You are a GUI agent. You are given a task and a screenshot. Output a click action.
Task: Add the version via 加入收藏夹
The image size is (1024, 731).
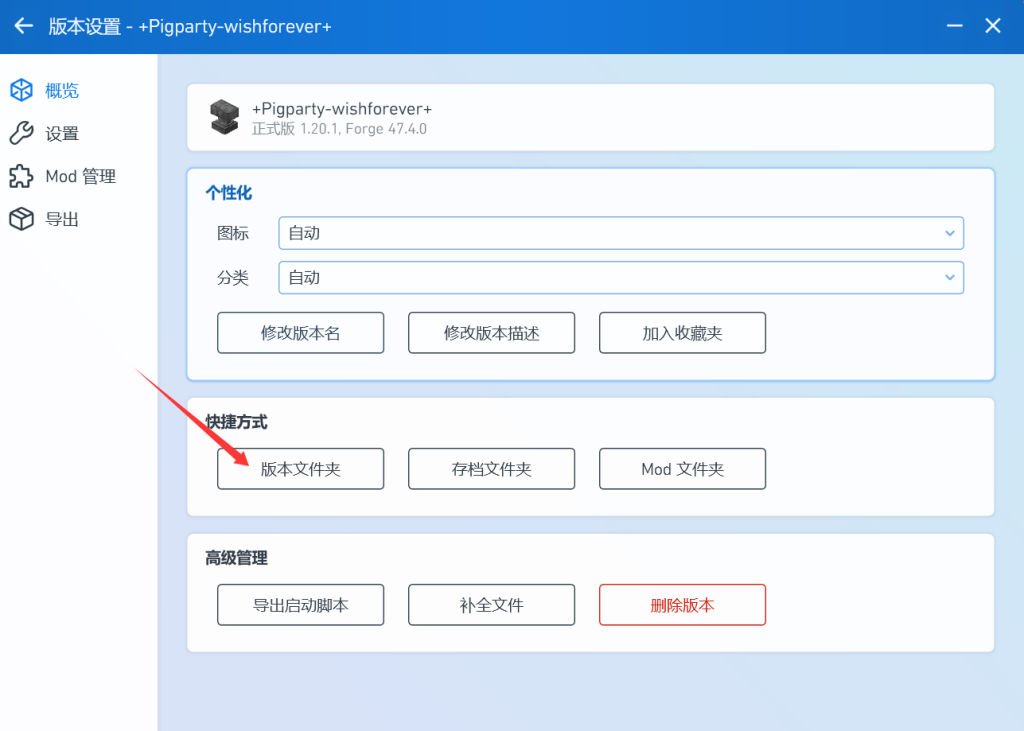682,333
